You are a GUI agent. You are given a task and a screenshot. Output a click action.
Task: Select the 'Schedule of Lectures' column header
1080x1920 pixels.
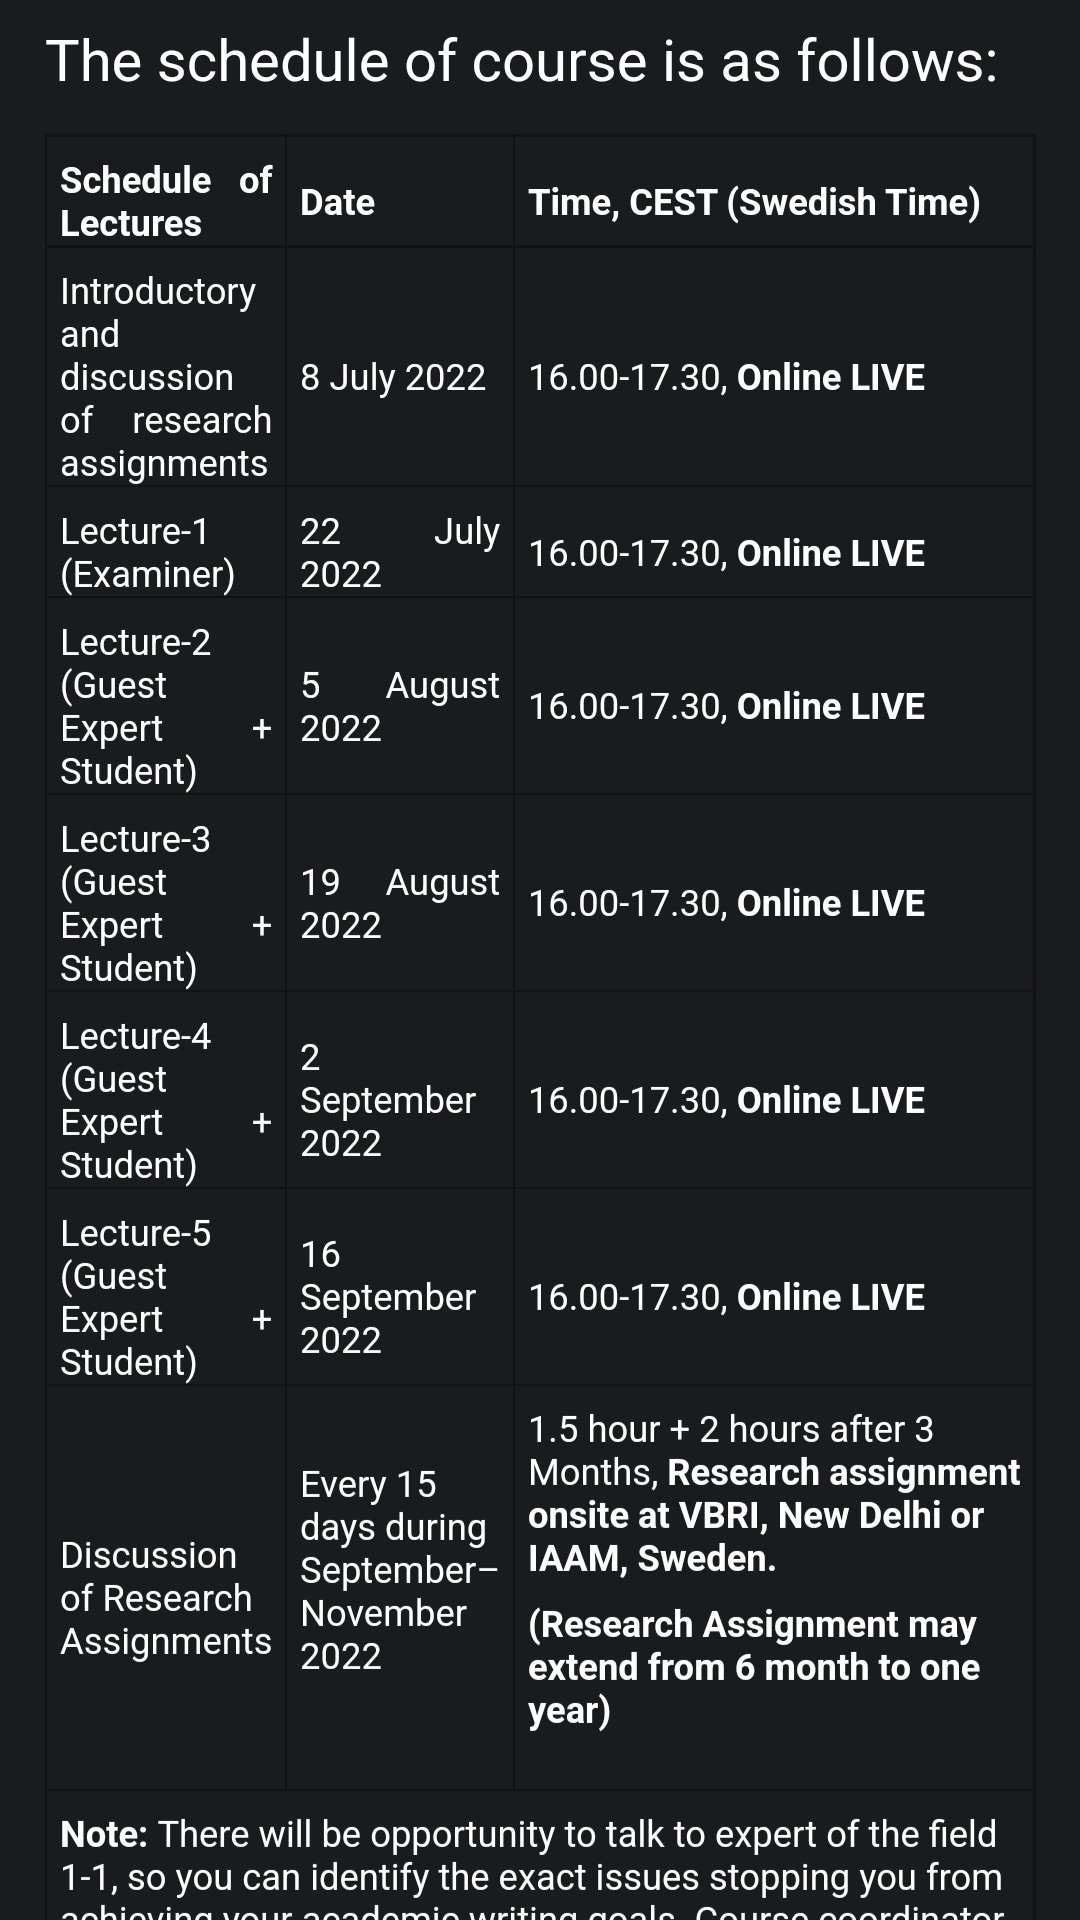pyautogui.click(x=166, y=202)
